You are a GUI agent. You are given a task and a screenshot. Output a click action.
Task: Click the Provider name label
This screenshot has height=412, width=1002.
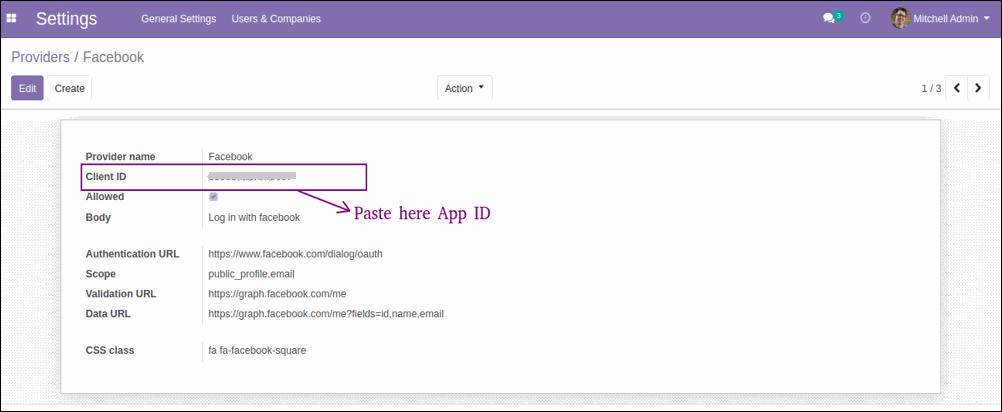coord(120,156)
